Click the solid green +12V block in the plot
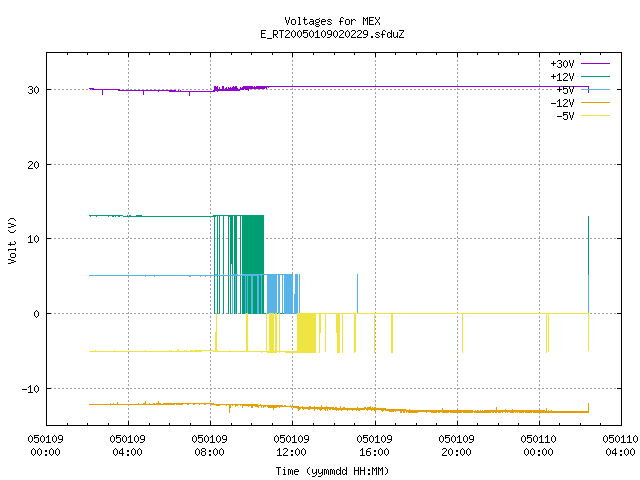Screen dimensions: 640x480 [253, 245]
